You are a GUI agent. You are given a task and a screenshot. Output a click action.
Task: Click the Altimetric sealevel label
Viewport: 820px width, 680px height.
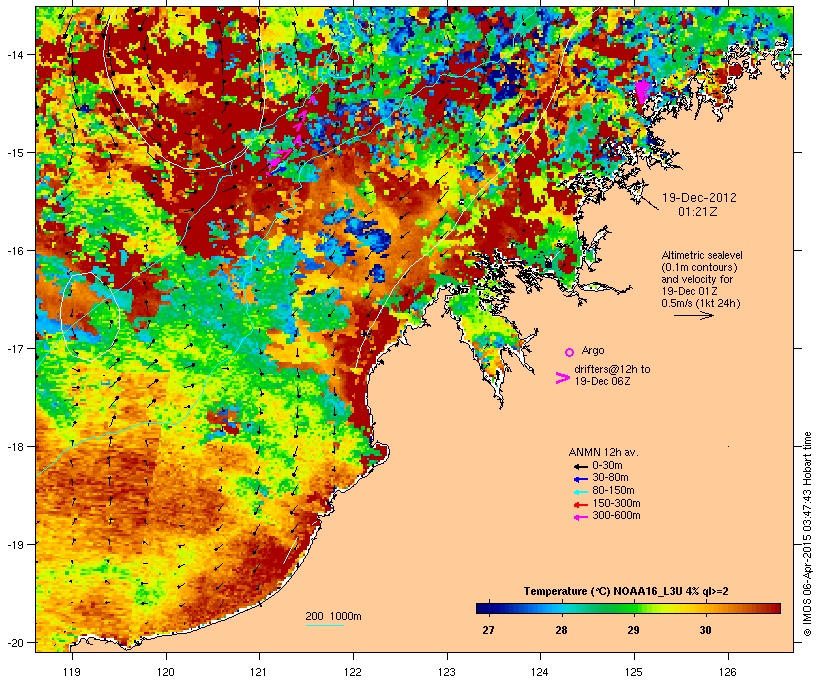[x=702, y=255]
